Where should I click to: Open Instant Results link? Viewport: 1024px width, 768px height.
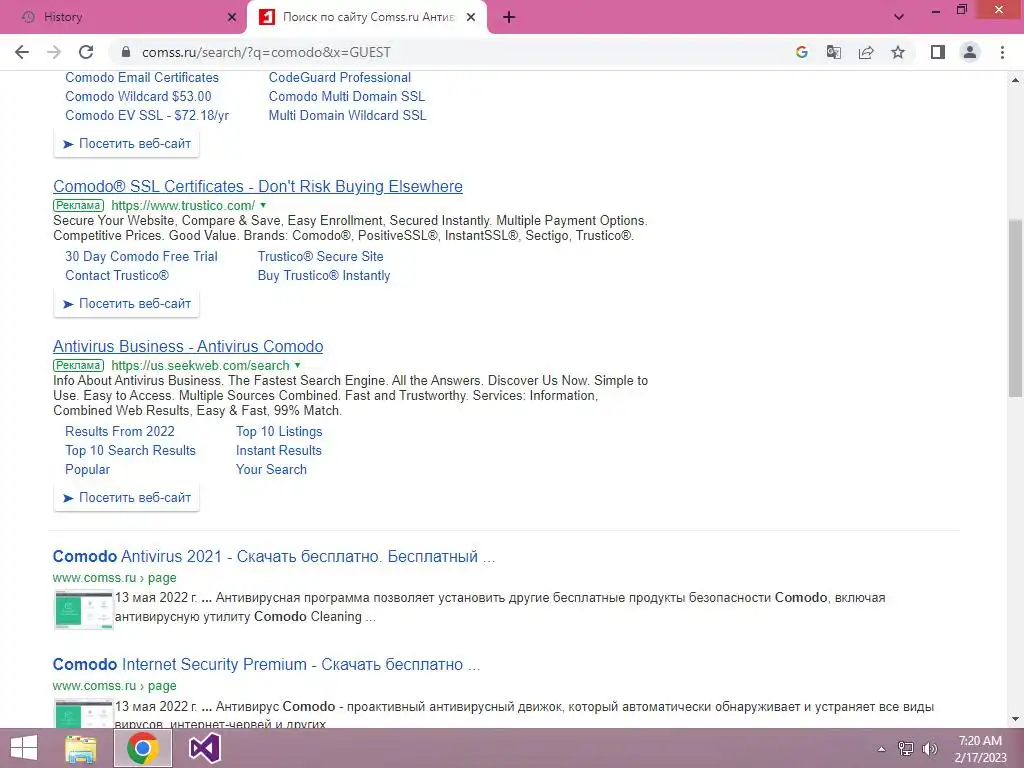[279, 451]
